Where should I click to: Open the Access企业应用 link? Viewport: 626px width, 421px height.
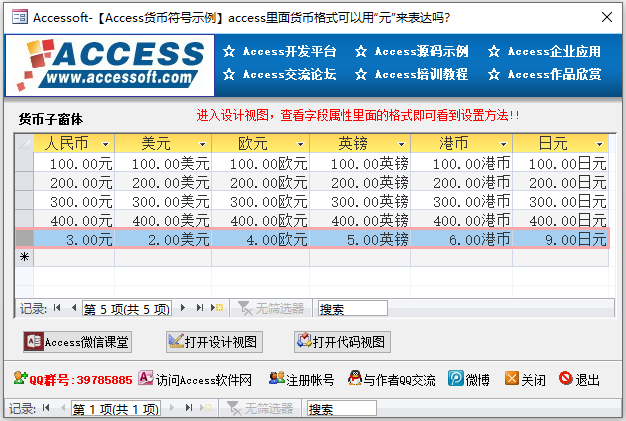click(x=545, y=51)
